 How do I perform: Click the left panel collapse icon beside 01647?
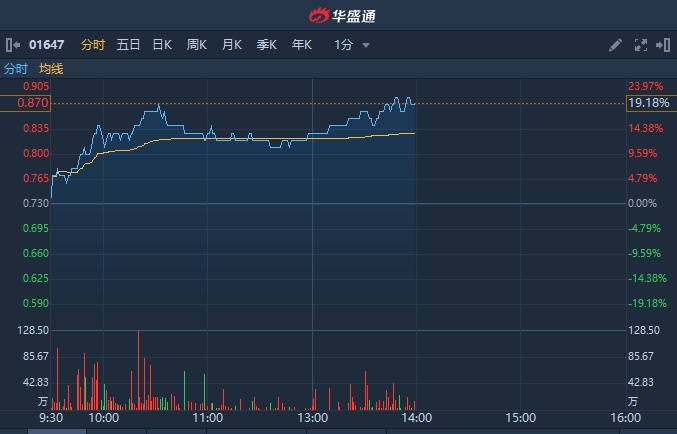[x=13, y=45]
